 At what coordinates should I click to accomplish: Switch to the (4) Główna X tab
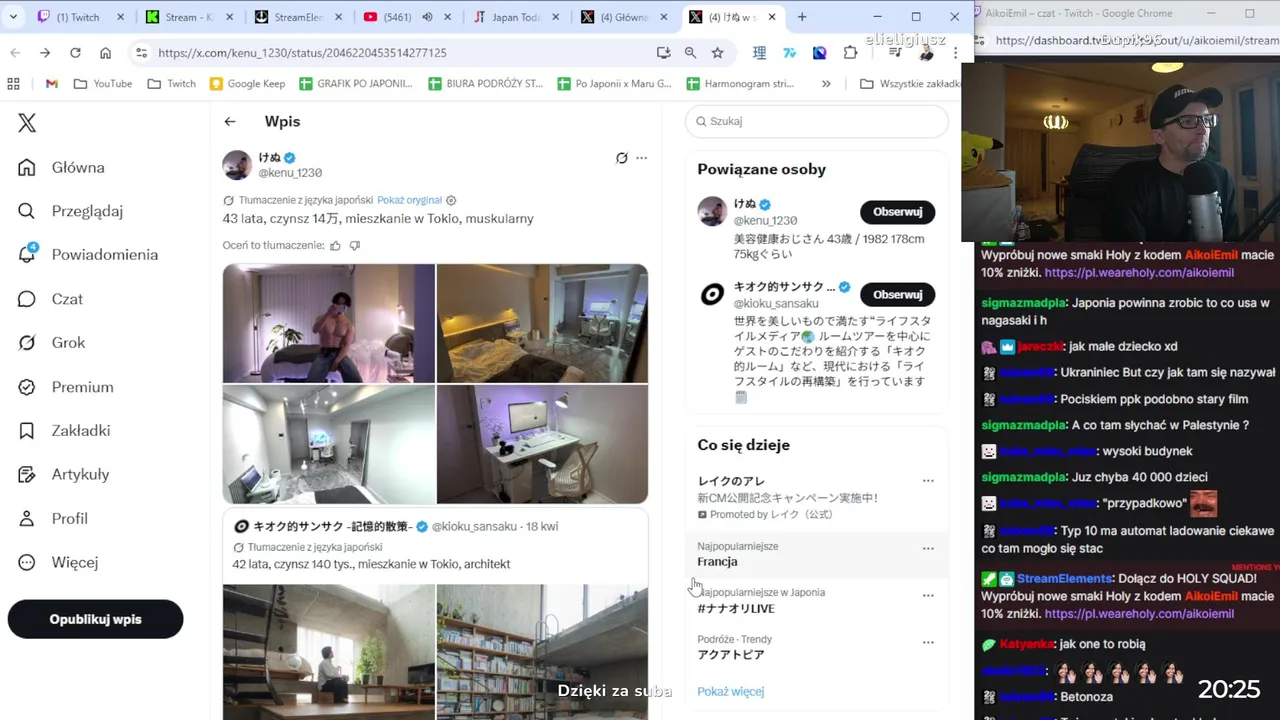click(625, 17)
